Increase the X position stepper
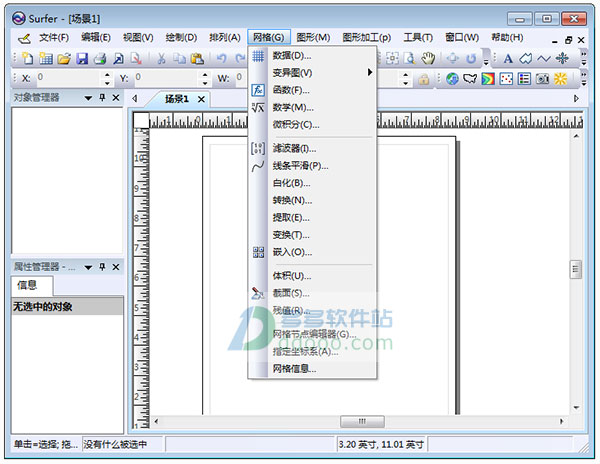 (107, 75)
